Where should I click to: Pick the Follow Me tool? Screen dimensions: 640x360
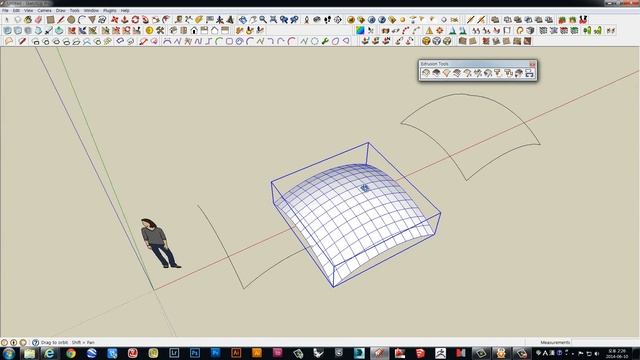click(146, 20)
